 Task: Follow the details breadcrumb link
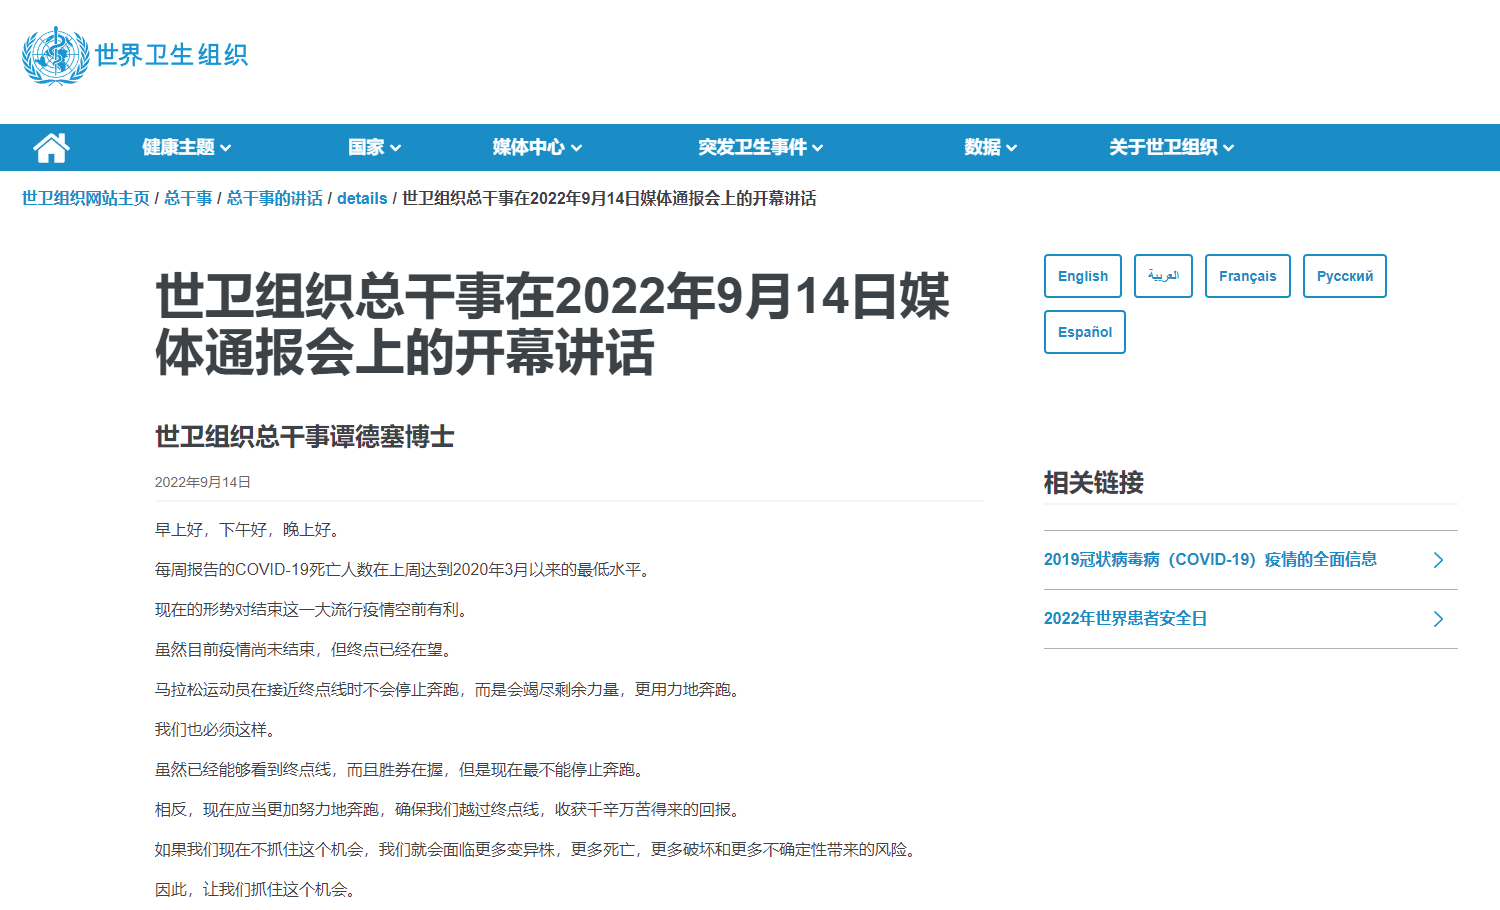tap(362, 198)
